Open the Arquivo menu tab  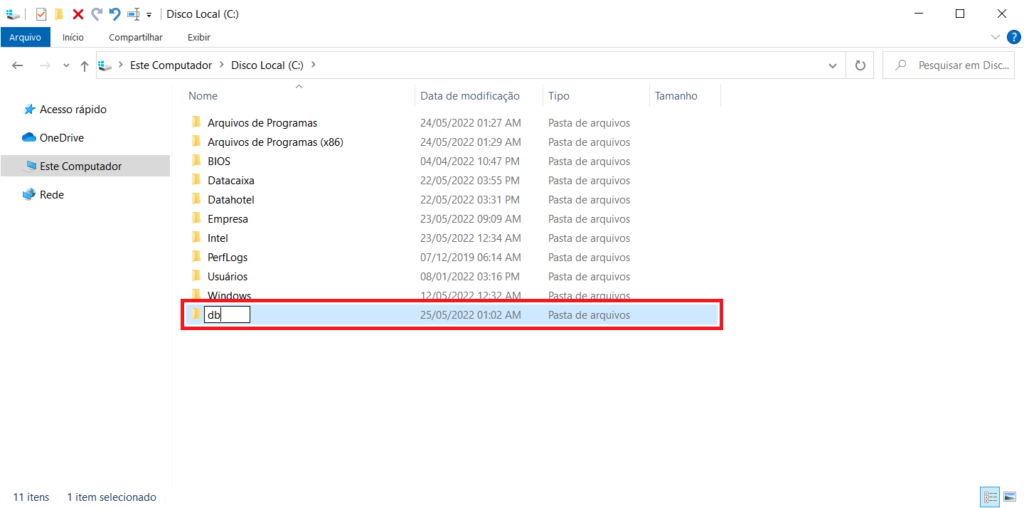[25, 37]
